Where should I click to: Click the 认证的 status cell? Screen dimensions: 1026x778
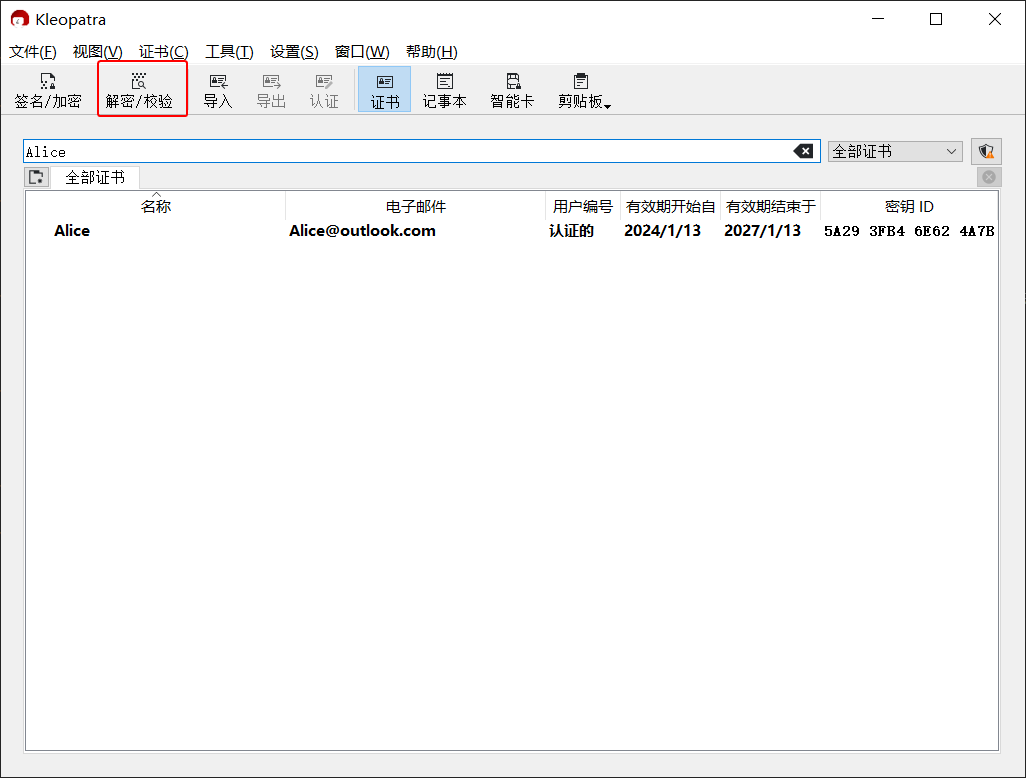pos(571,231)
